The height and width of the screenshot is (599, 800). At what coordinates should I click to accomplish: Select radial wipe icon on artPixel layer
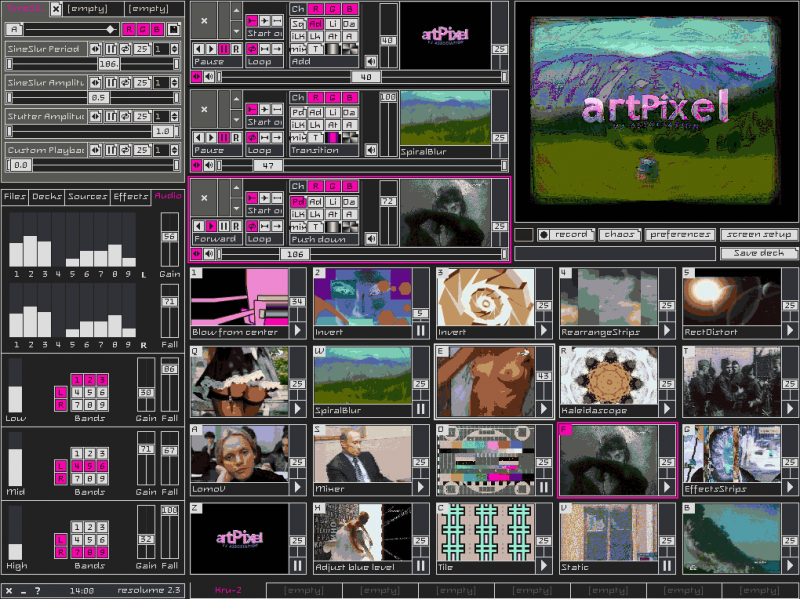pyautogui.click(x=349, y=49)
